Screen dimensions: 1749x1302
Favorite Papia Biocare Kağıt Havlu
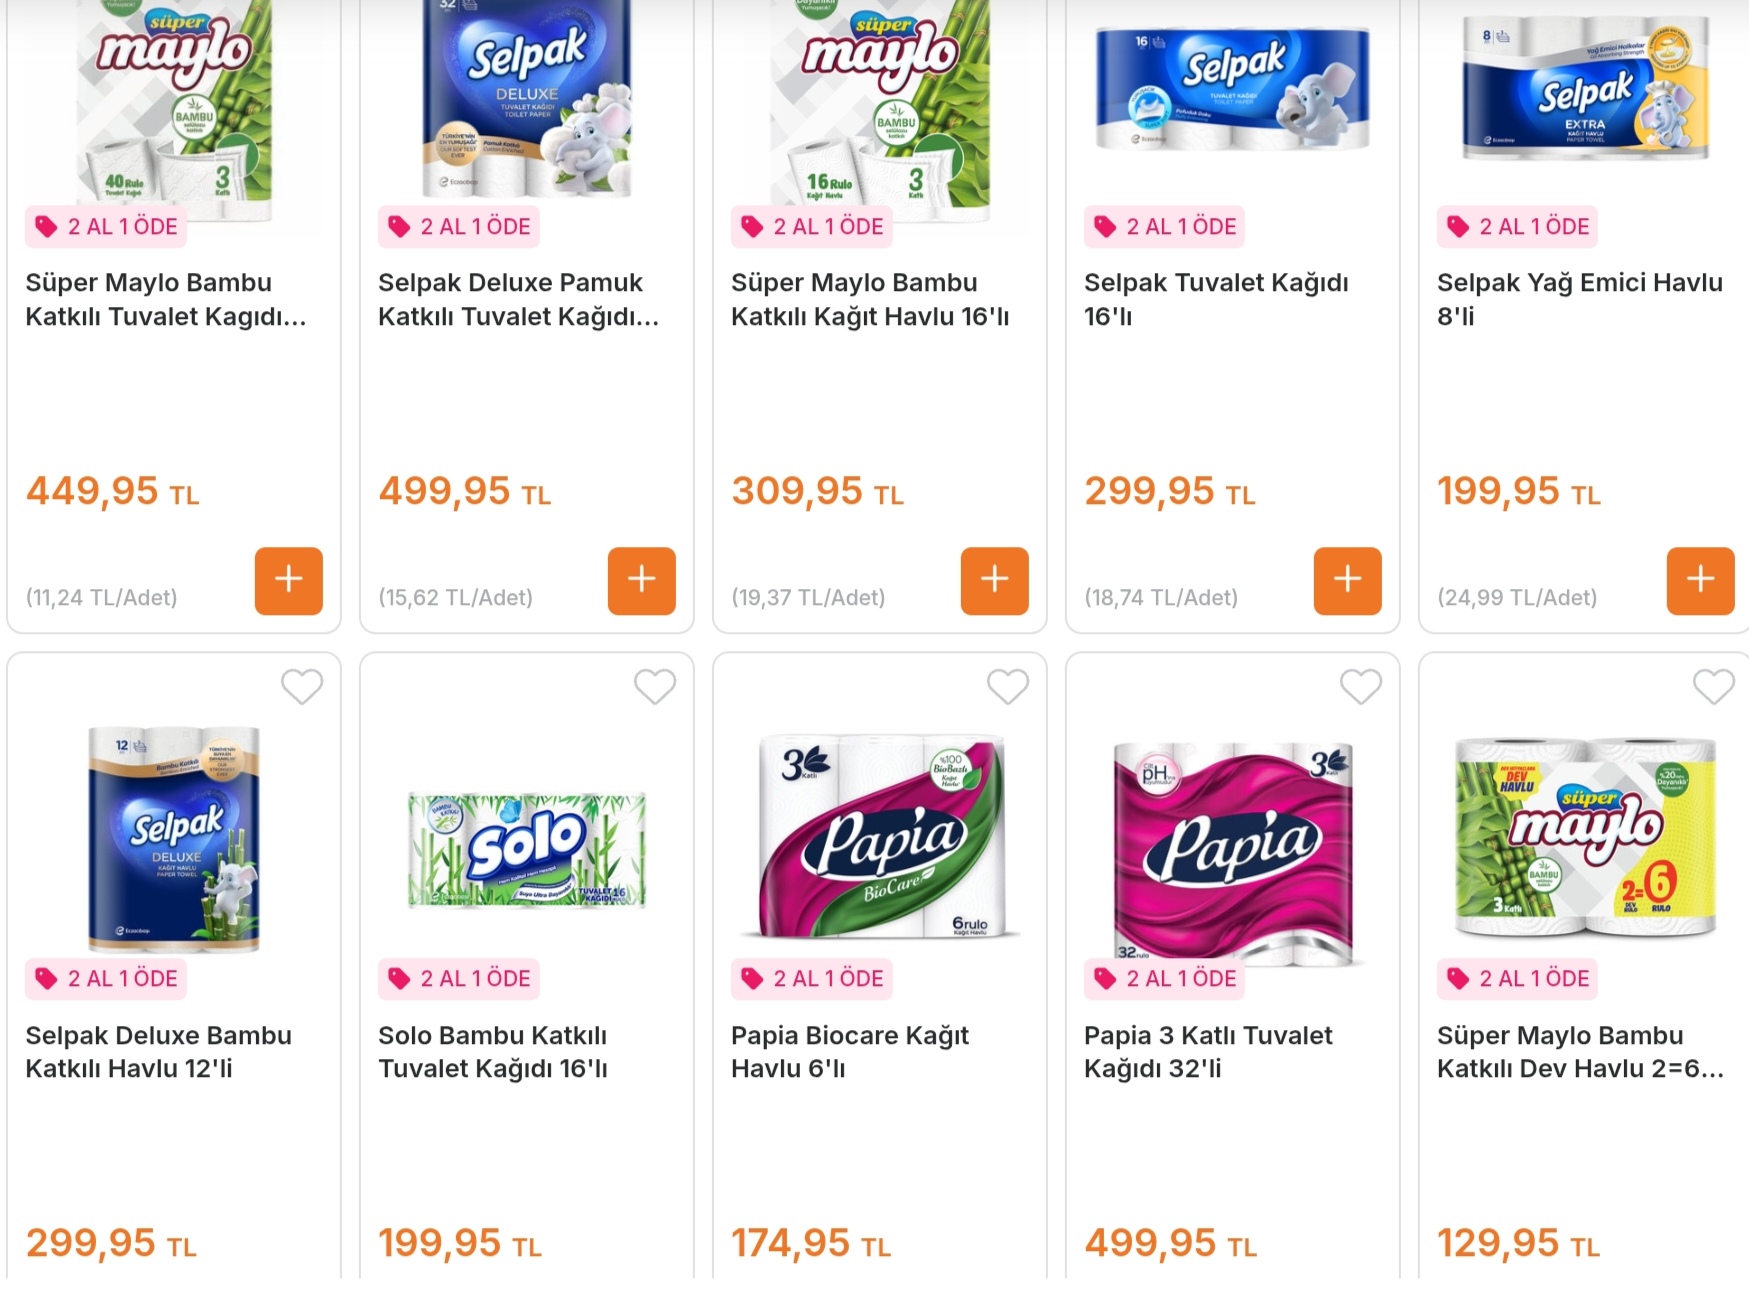pyautogui.click(x=1008, y=687)
